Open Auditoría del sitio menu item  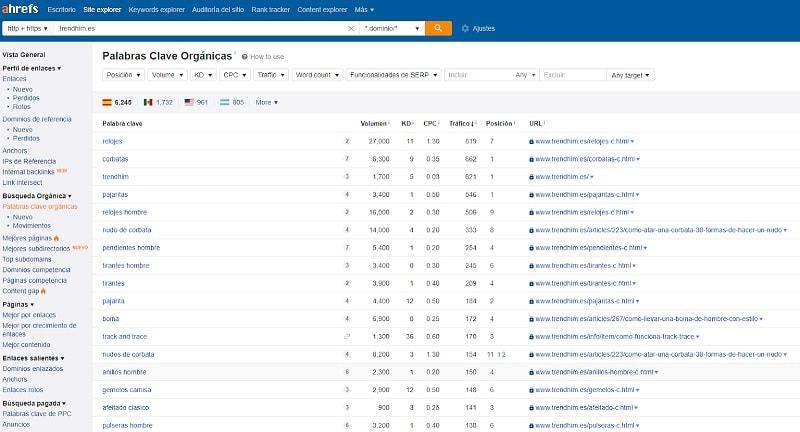pyautogui.click(x=218, y=10)
